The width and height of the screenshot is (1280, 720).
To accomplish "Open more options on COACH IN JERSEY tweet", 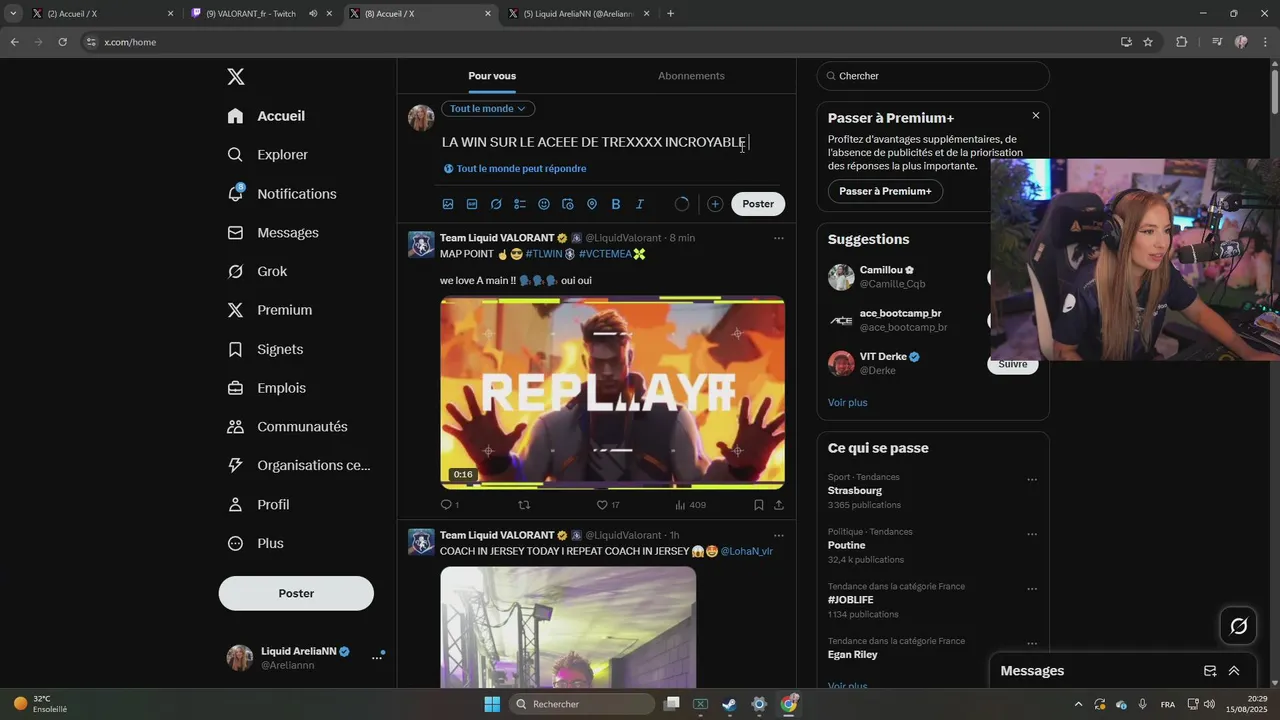I will 779,535.
